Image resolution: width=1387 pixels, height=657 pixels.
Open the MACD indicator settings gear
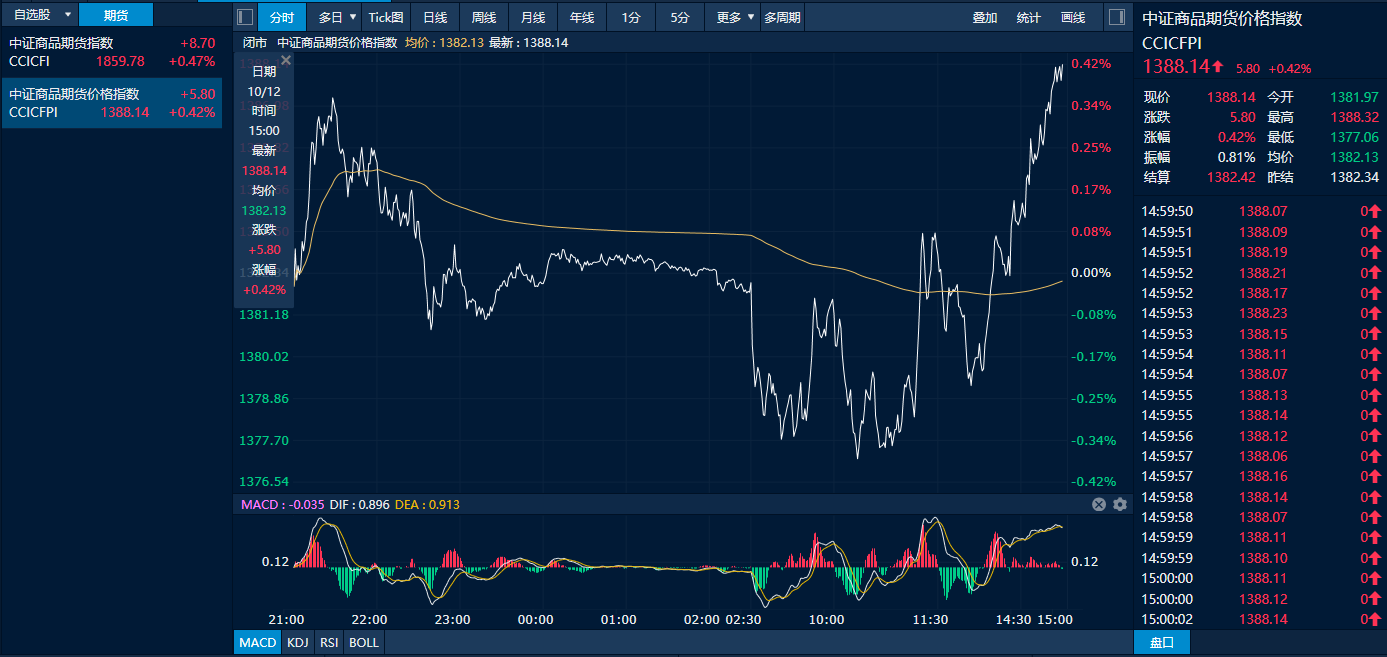pos(1118,504)
